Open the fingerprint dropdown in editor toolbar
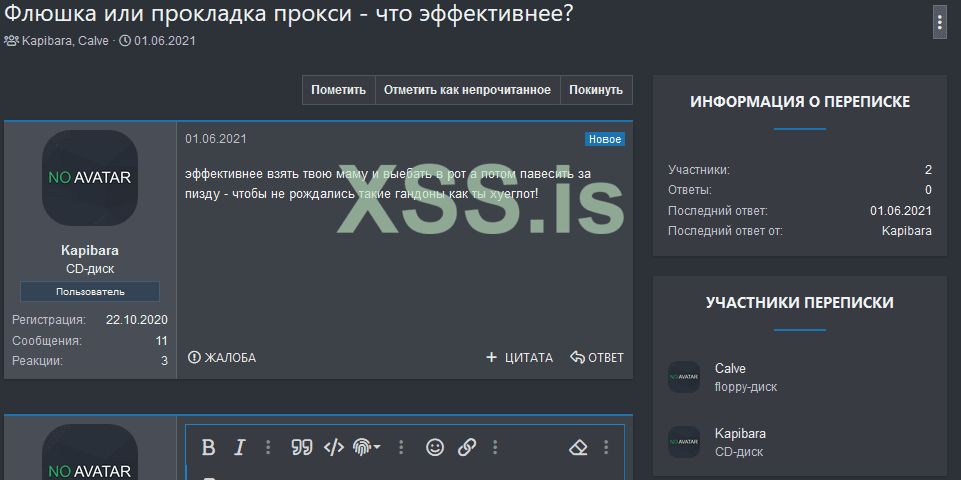 tap(367, 448)
